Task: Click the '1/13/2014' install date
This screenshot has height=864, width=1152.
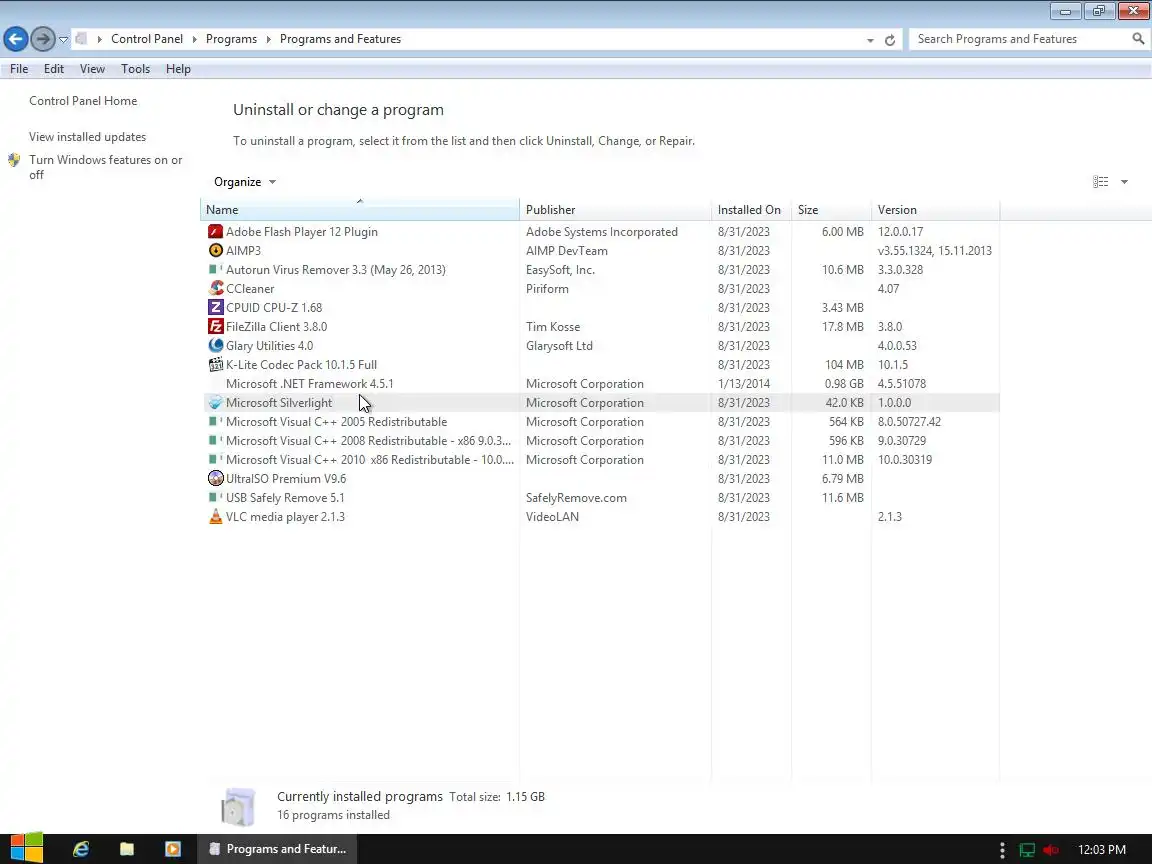Action: tap(744, 384)
